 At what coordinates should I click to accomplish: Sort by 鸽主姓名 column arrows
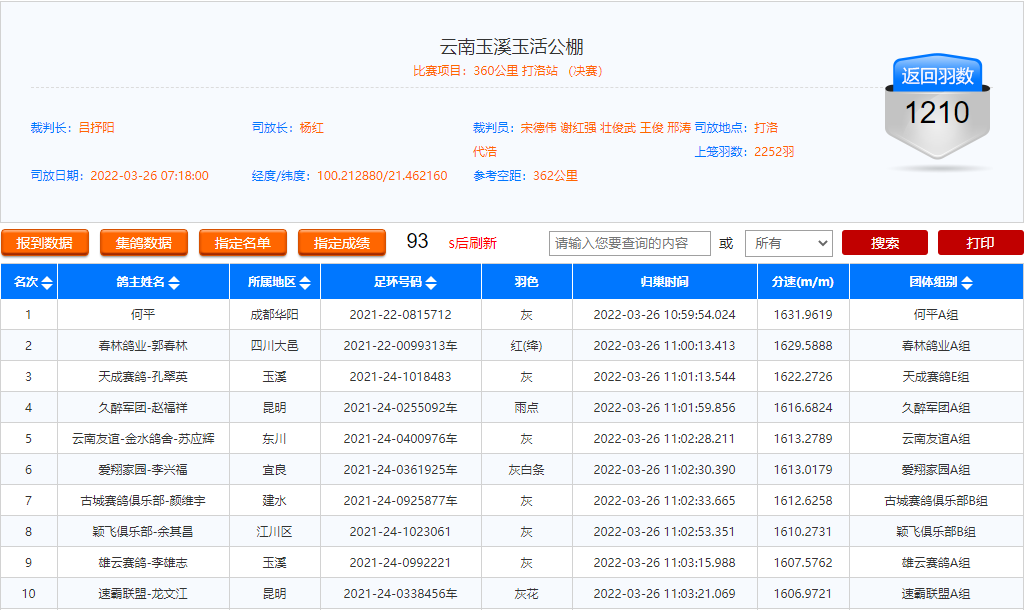174,283
